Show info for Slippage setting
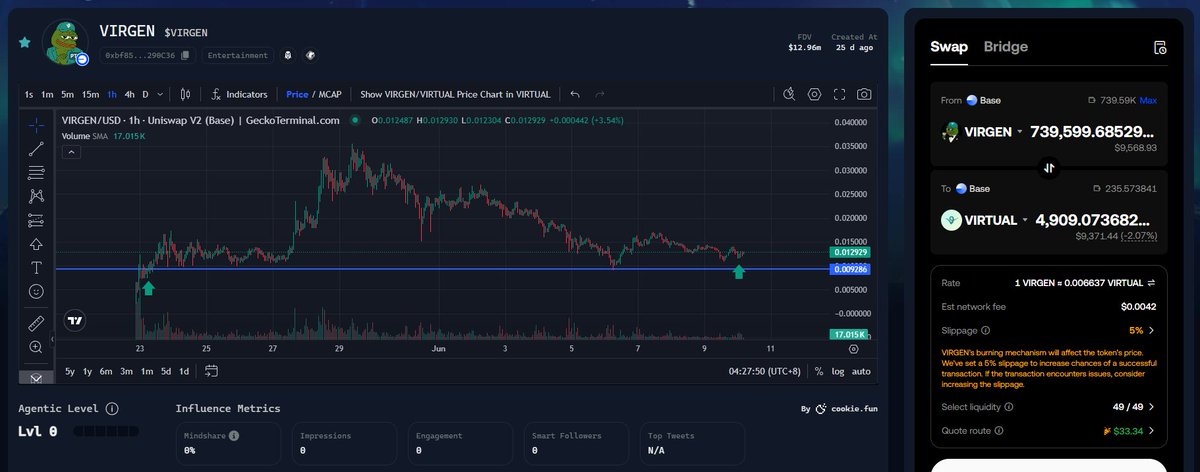1200x472 pixels. point(986,330)
